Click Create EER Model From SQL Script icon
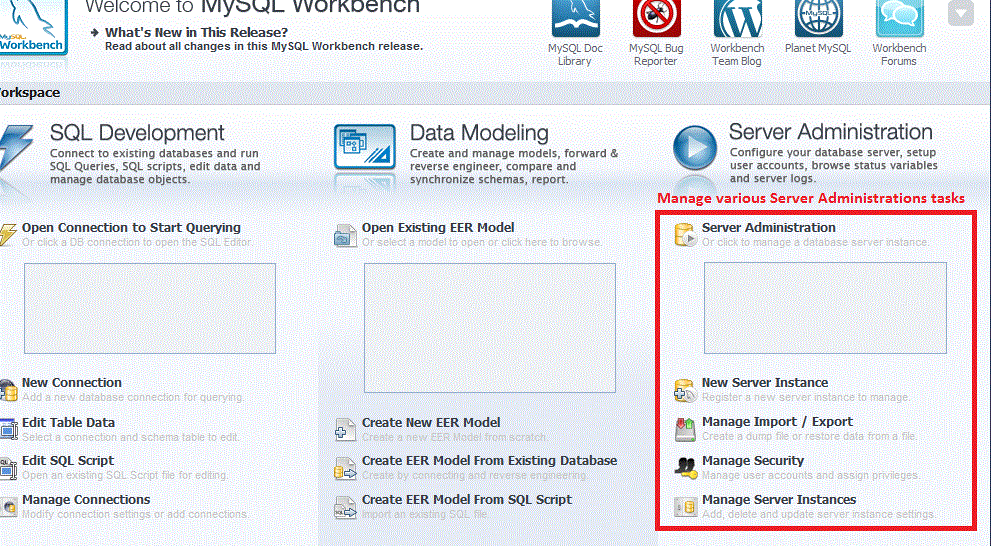Image resolution: width=991 pixels, height=546 pixels. [x=345, y=507]
